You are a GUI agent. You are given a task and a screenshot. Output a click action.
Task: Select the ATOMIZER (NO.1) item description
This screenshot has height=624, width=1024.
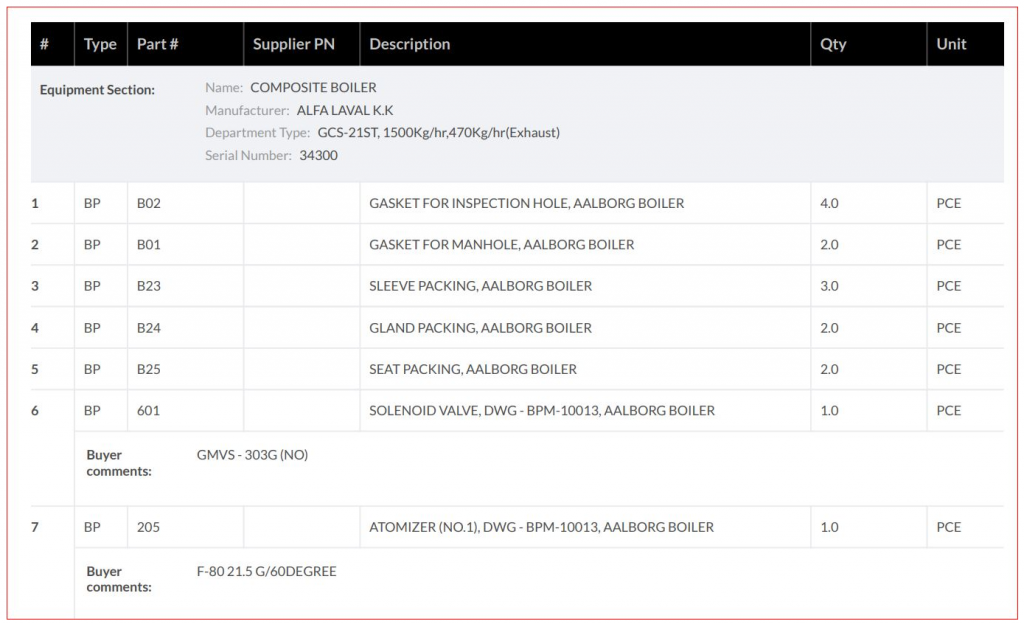coord(541,527)
